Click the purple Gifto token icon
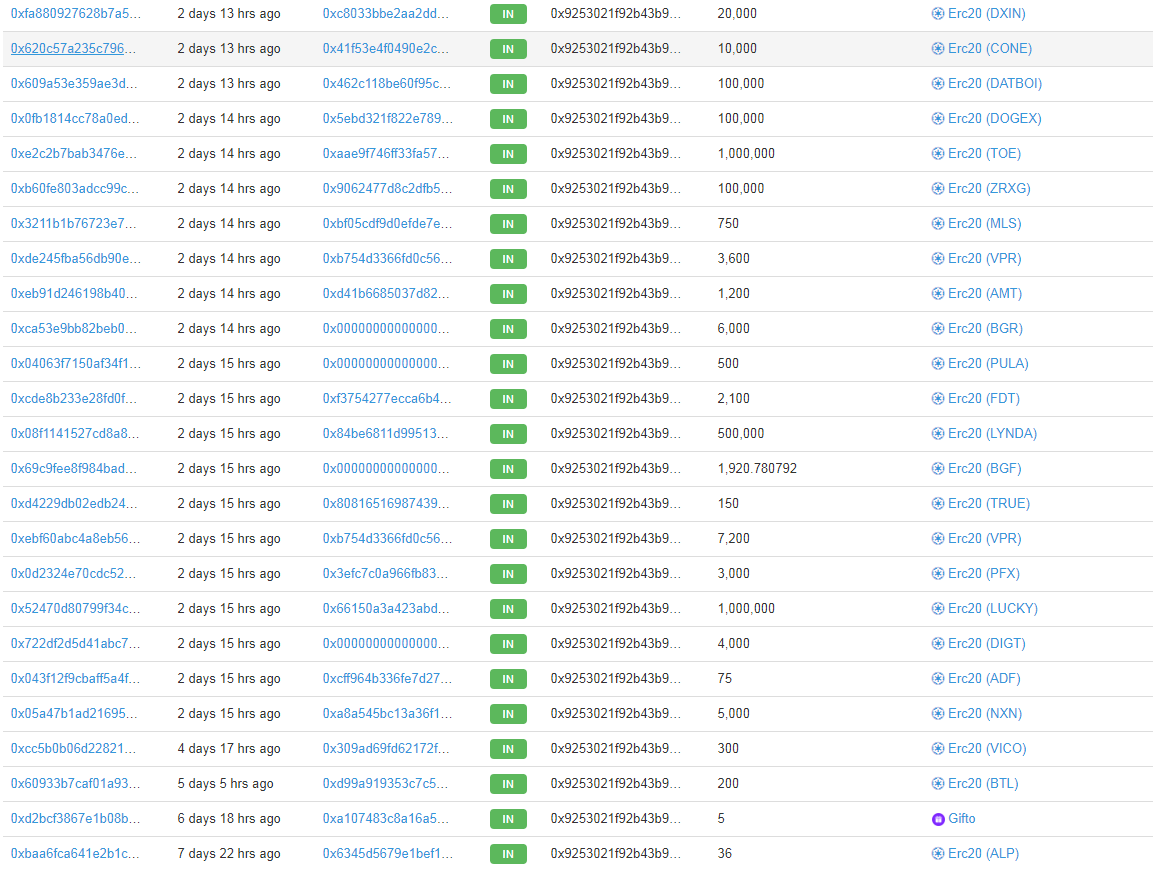The height and width of the screenshot is (875, 1154). [x=938, y=819]
